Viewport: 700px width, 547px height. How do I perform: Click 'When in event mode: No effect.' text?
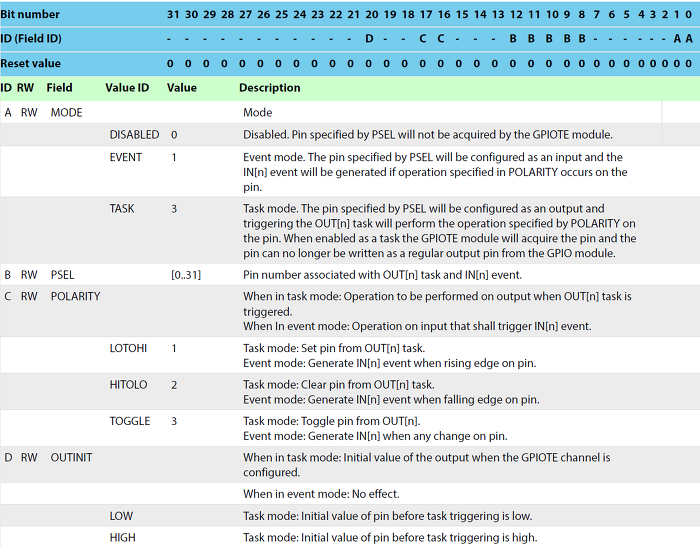(x=321, y=494)
